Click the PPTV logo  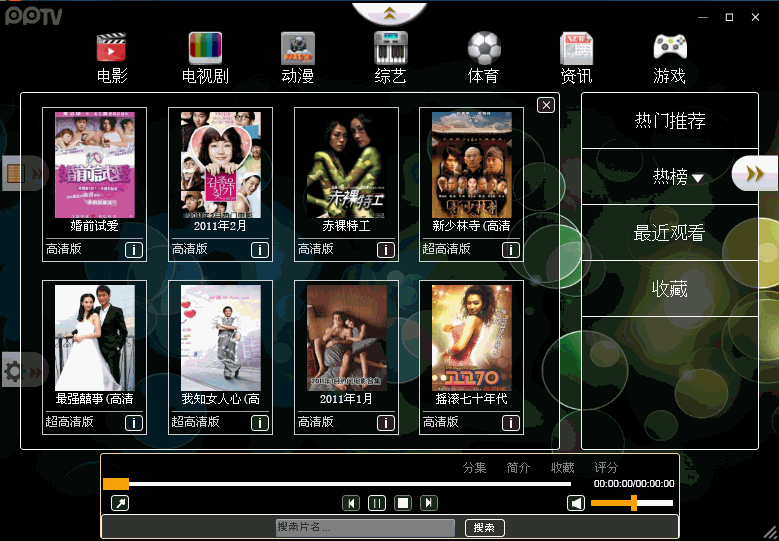tap(33, 16)
